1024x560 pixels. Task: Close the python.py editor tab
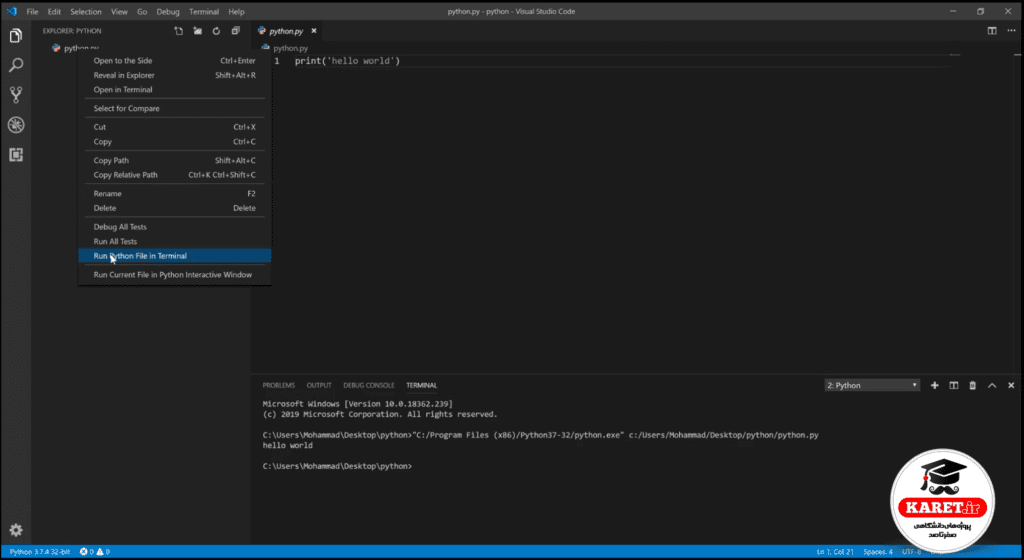click(313, 31)
